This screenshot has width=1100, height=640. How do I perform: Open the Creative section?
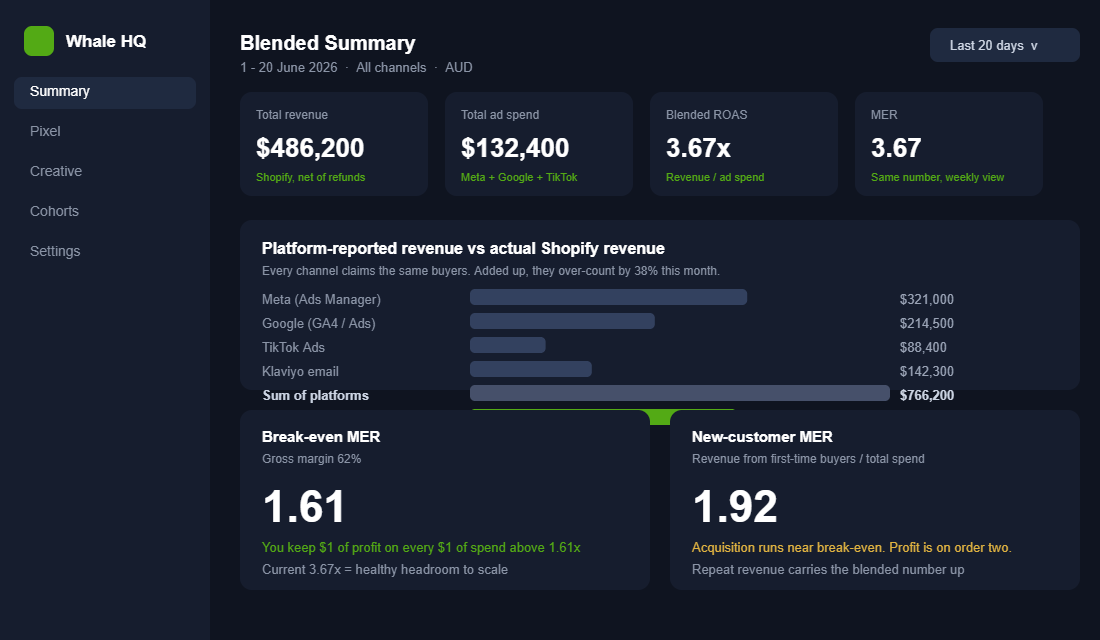pos(55,171)
